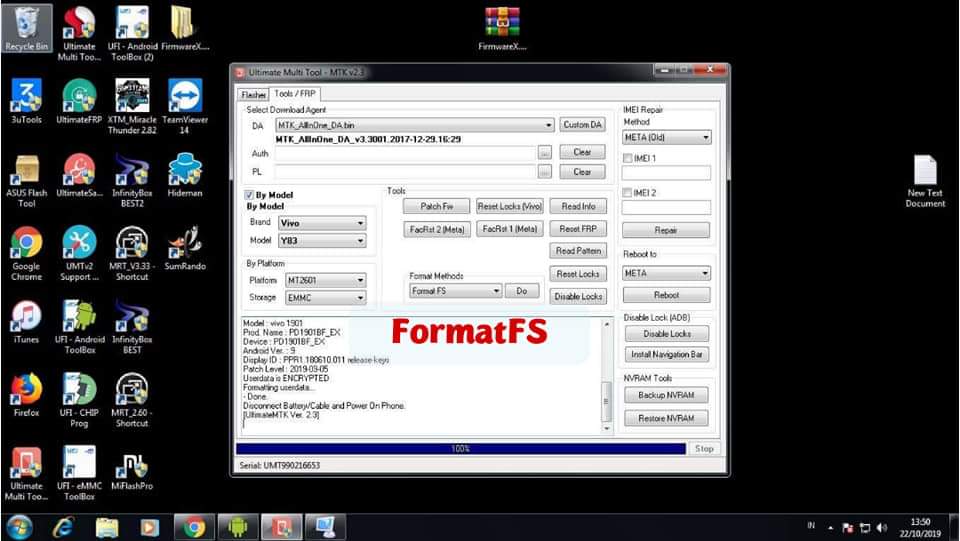Launch TeamViewer 14 shortcut
The image size is (960, 541).
coord(185,106)
